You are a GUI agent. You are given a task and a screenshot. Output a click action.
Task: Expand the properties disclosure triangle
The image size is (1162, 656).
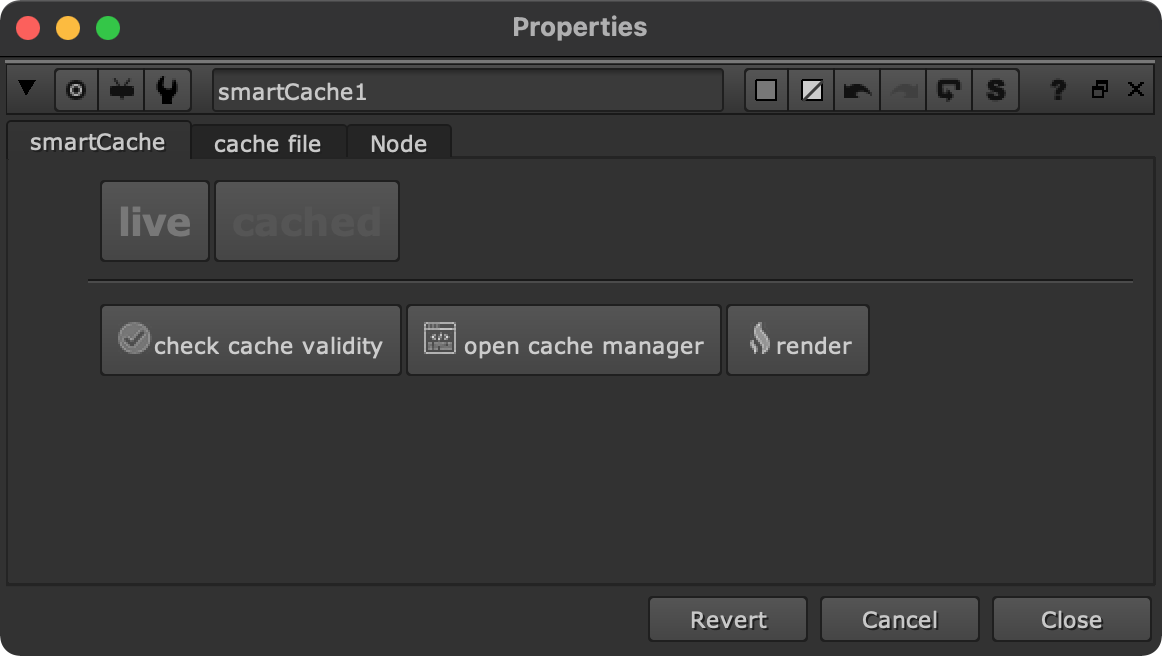click(28, 89)
